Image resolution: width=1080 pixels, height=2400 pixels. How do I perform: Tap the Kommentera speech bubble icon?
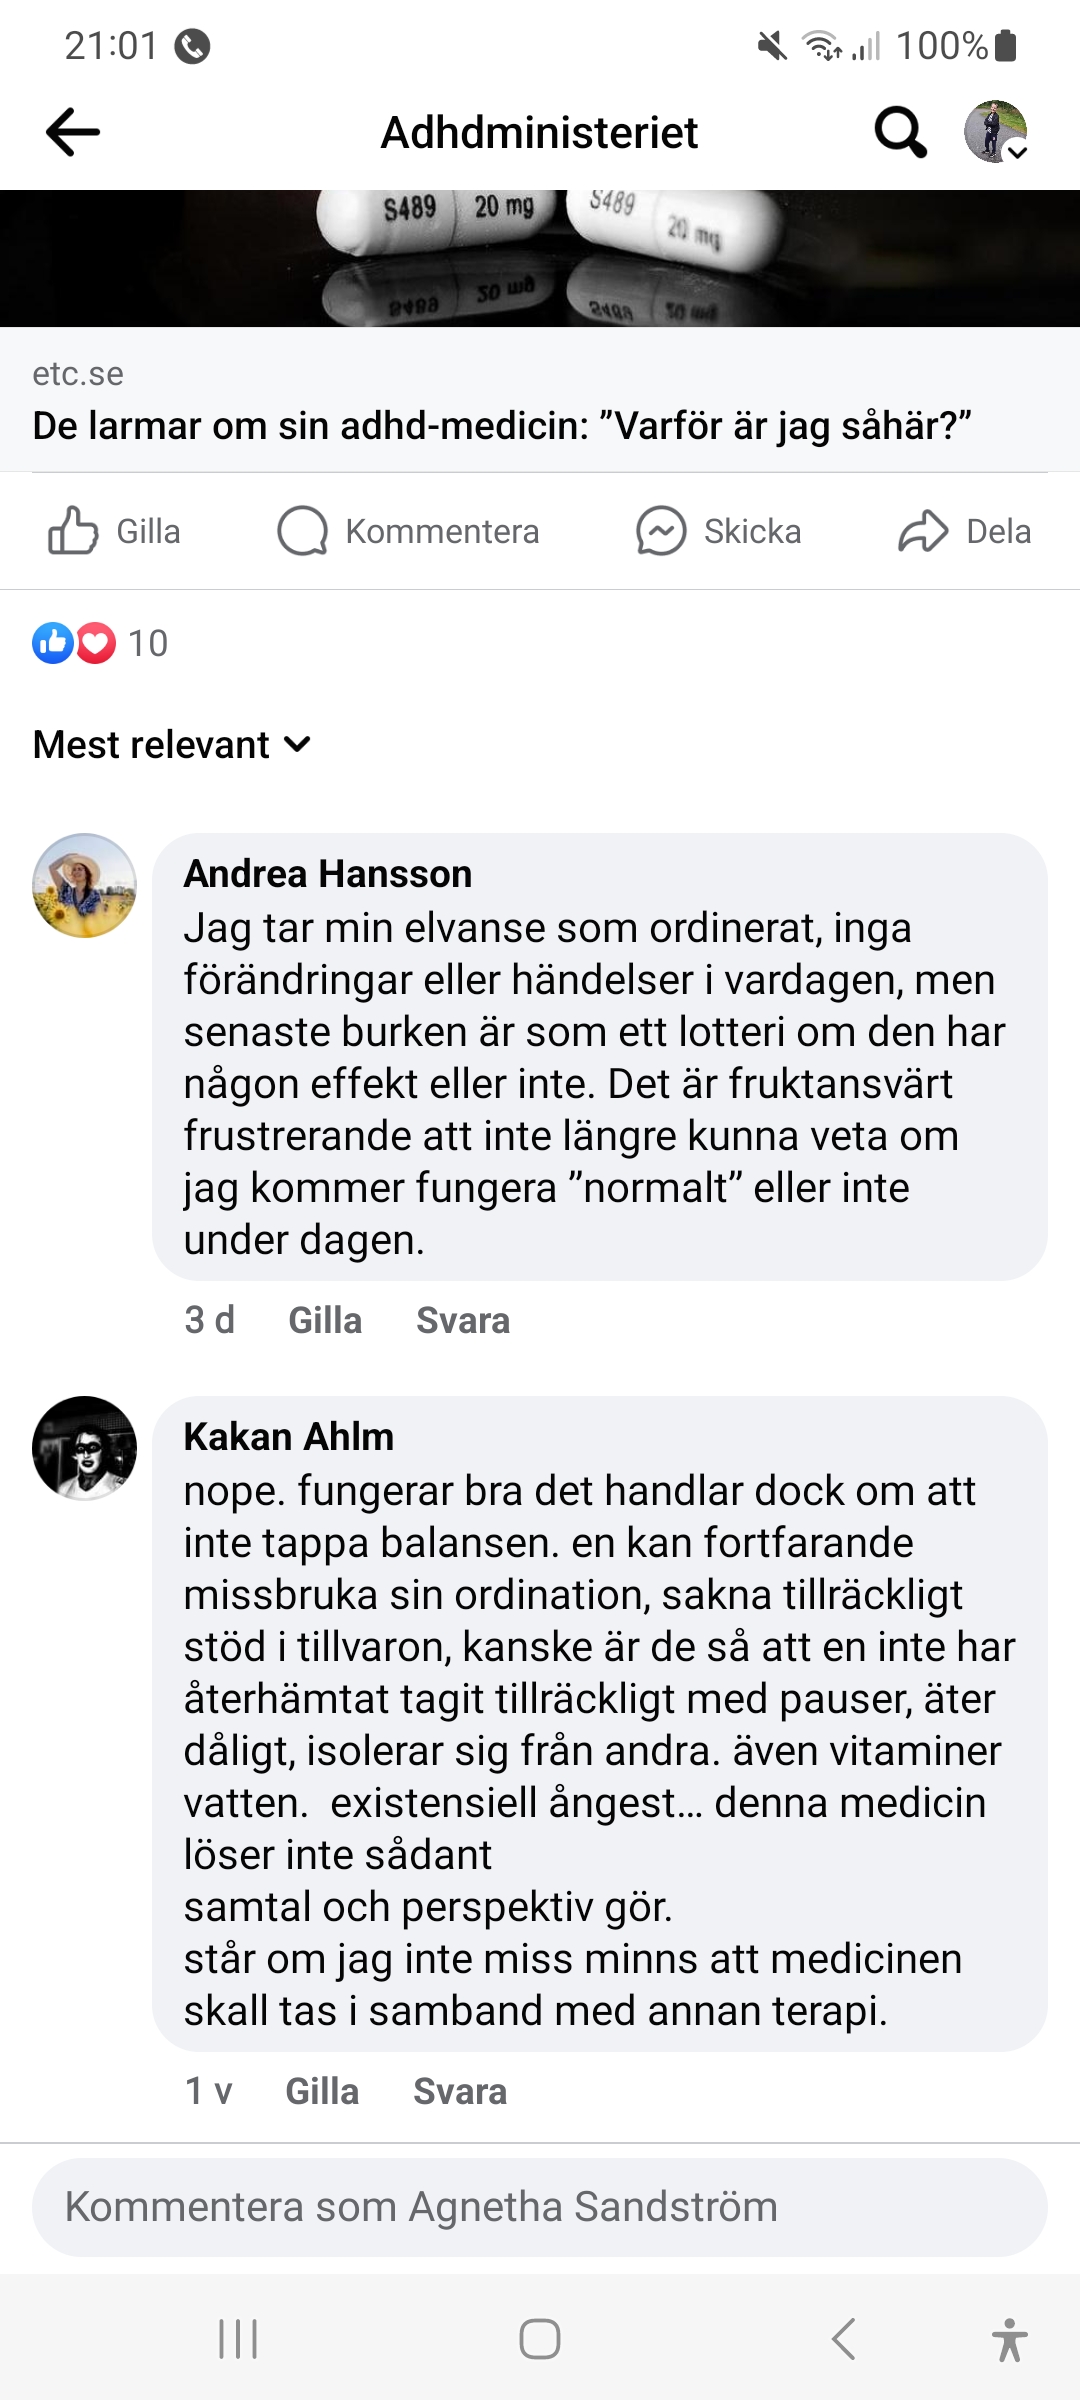pyautogui.click(x=303, y=531)
